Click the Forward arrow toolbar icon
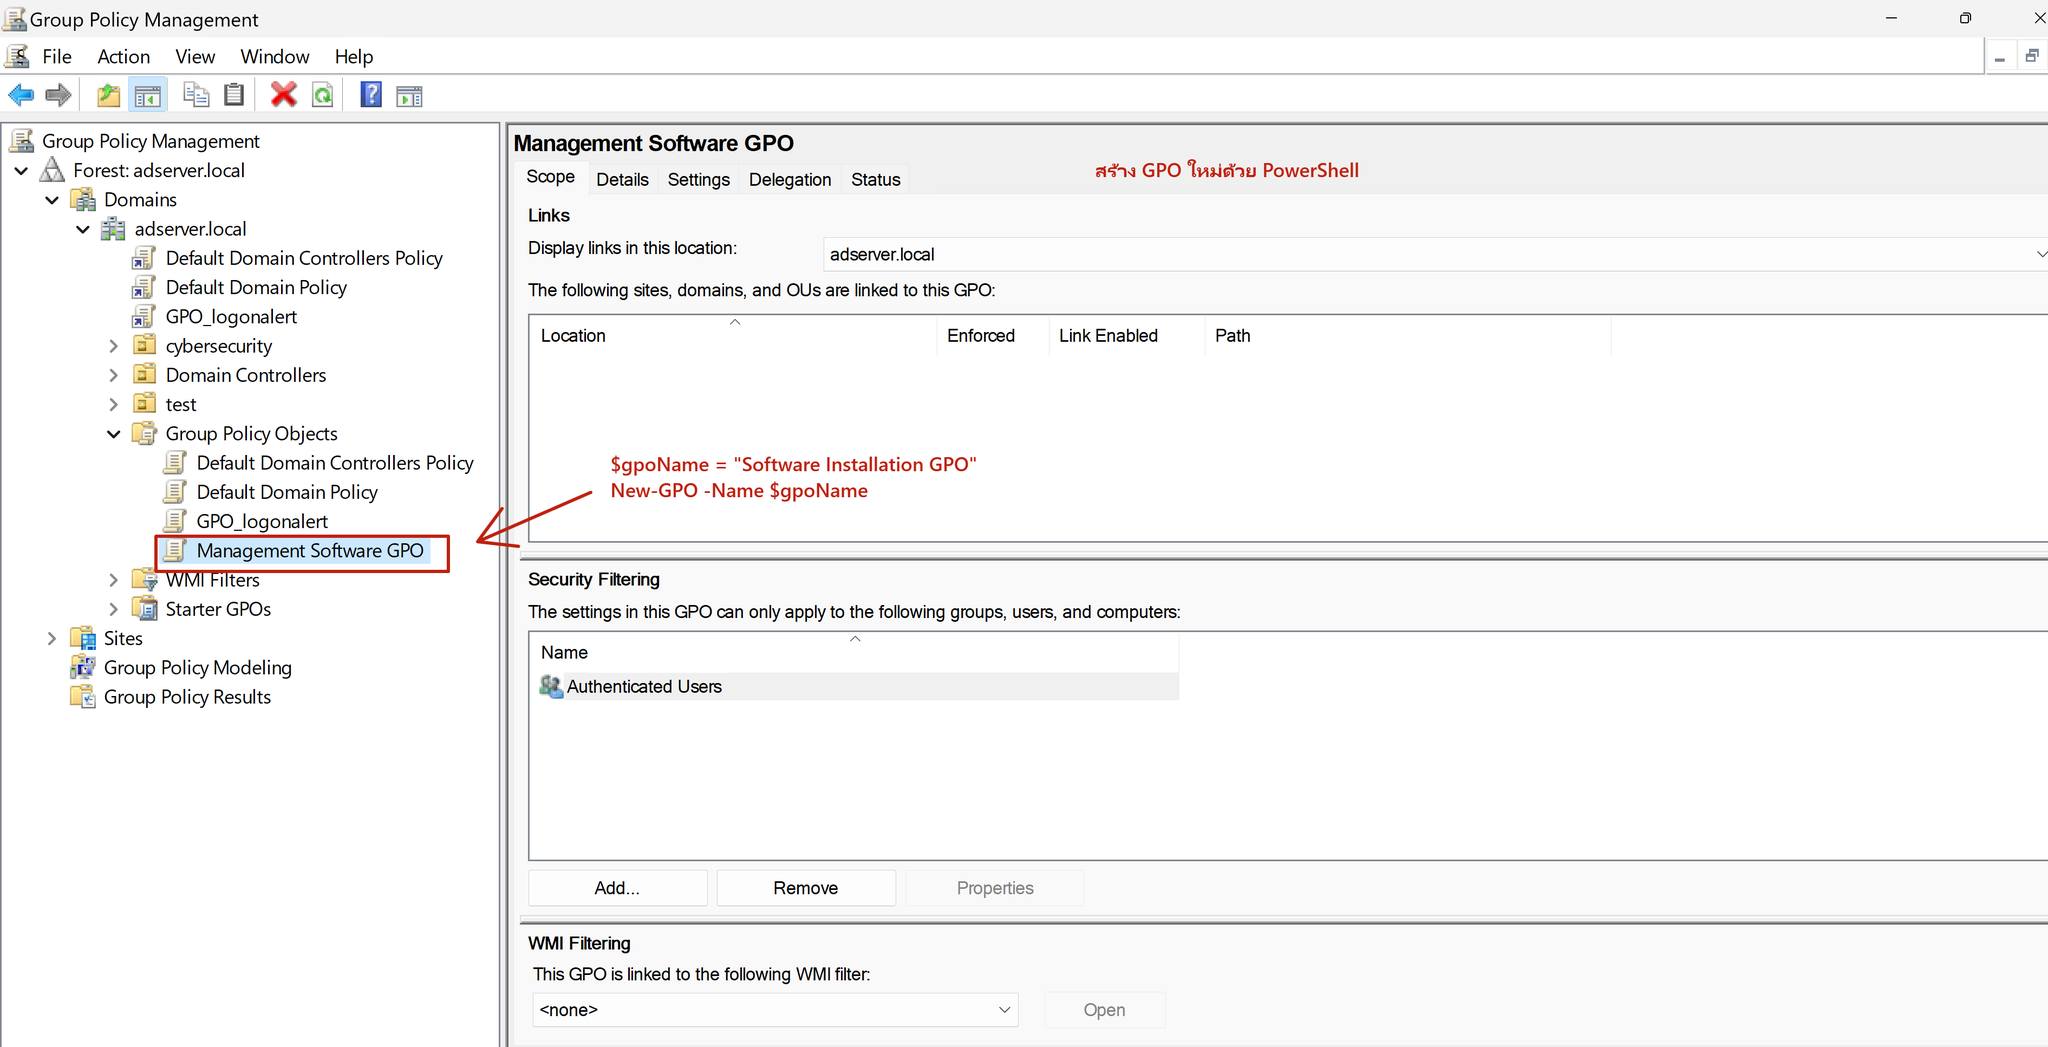Image resolution: width=2048 pixels, height=1047 pixels. pyautogui.click(x=59, y=95)
